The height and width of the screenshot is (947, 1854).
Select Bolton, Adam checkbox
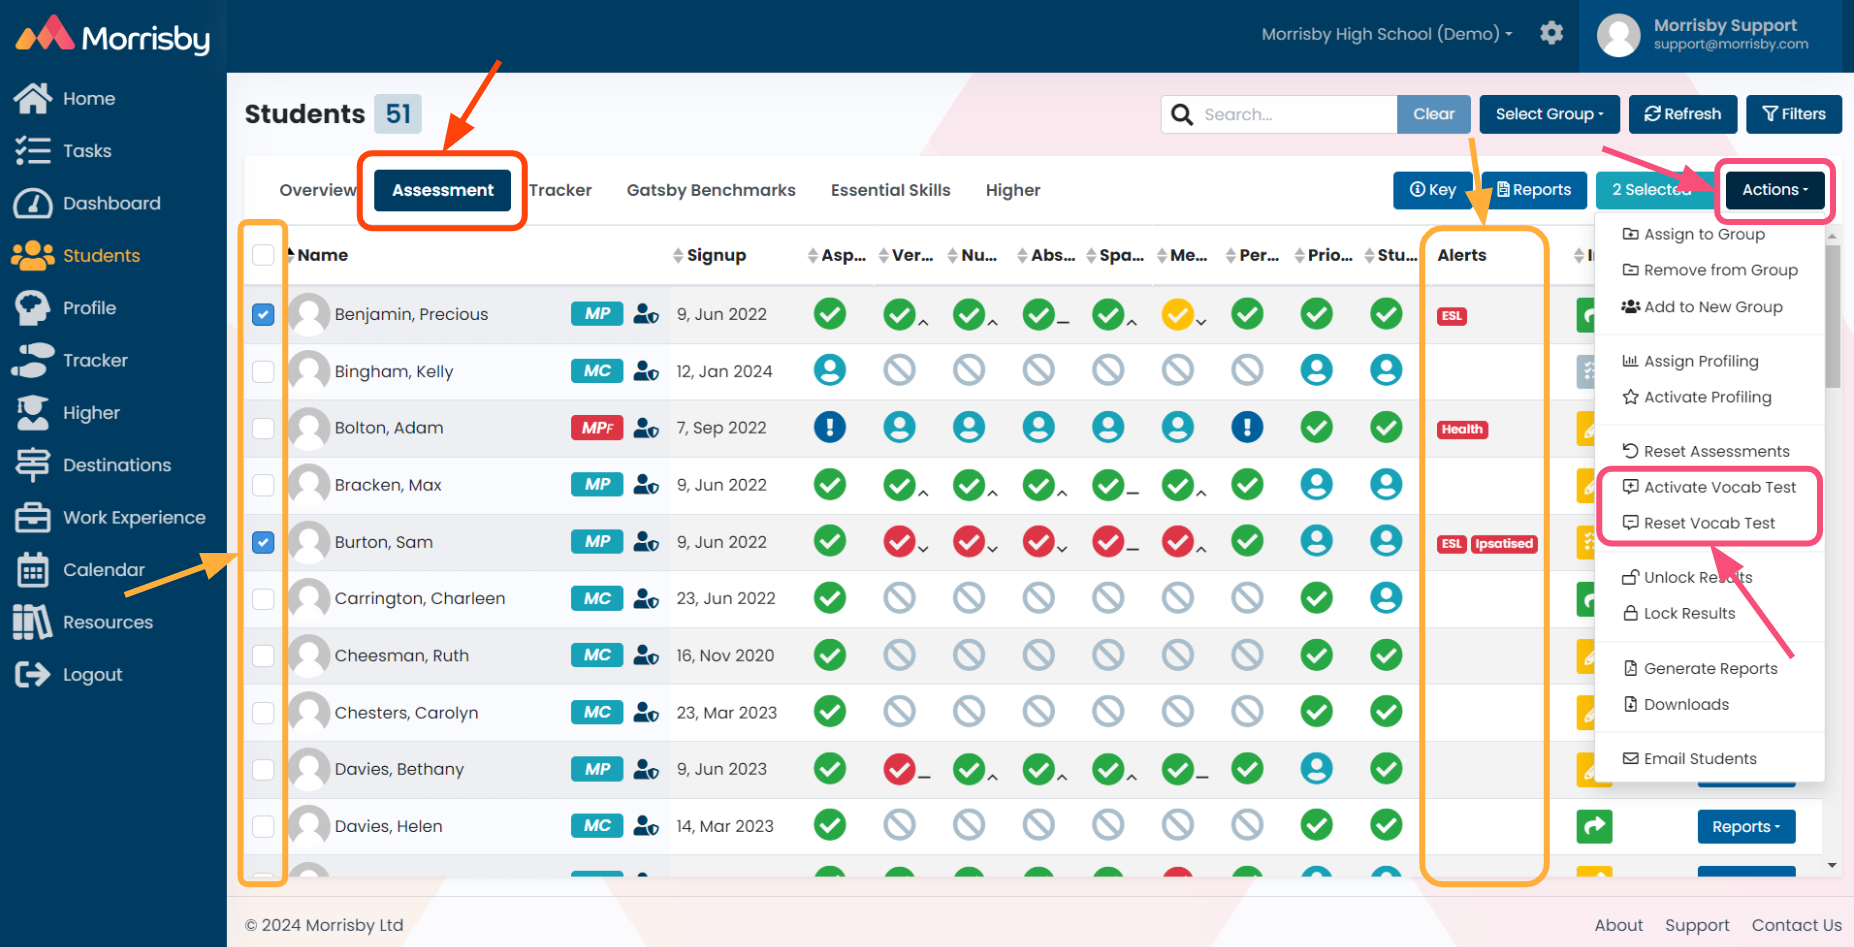(263, 428)
